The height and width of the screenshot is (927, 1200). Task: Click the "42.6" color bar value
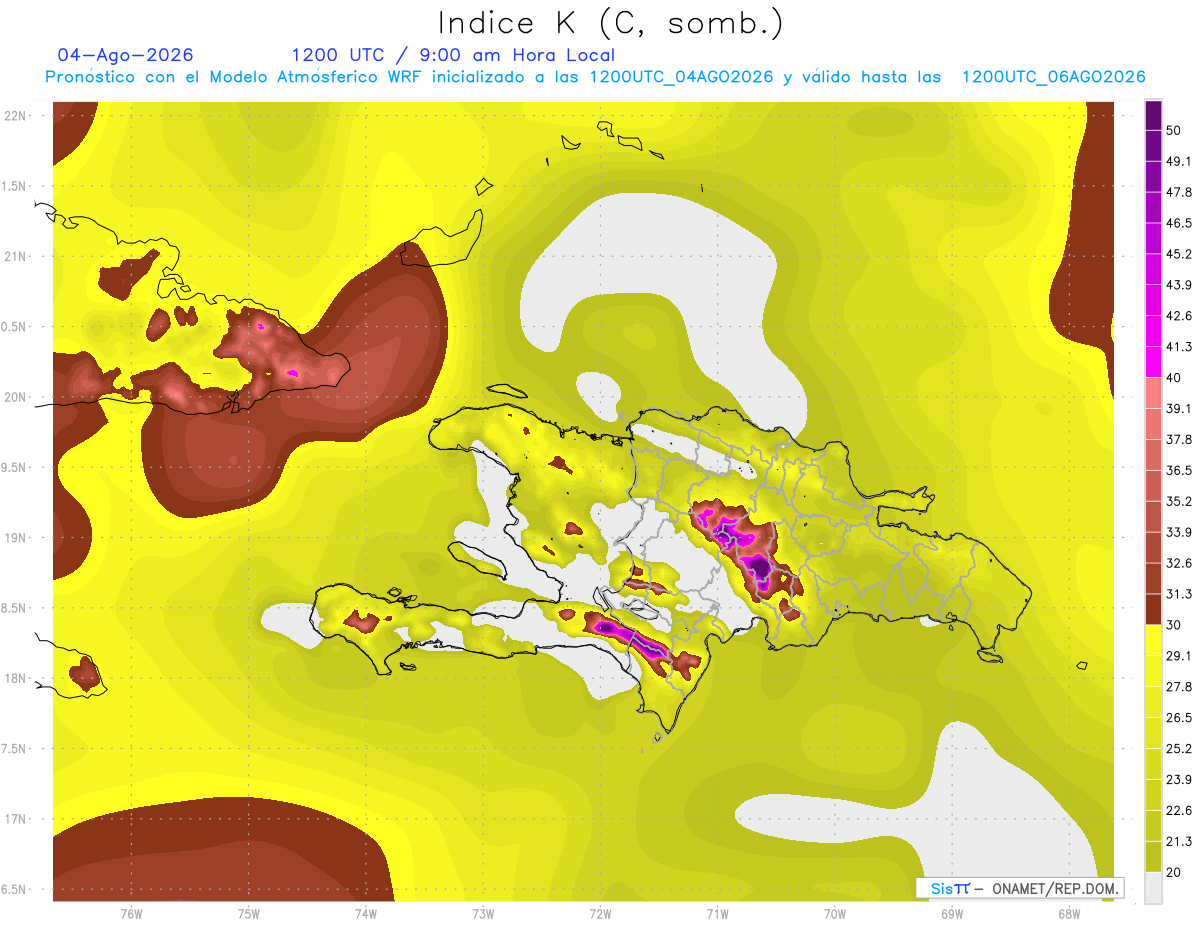(1178, 316)
